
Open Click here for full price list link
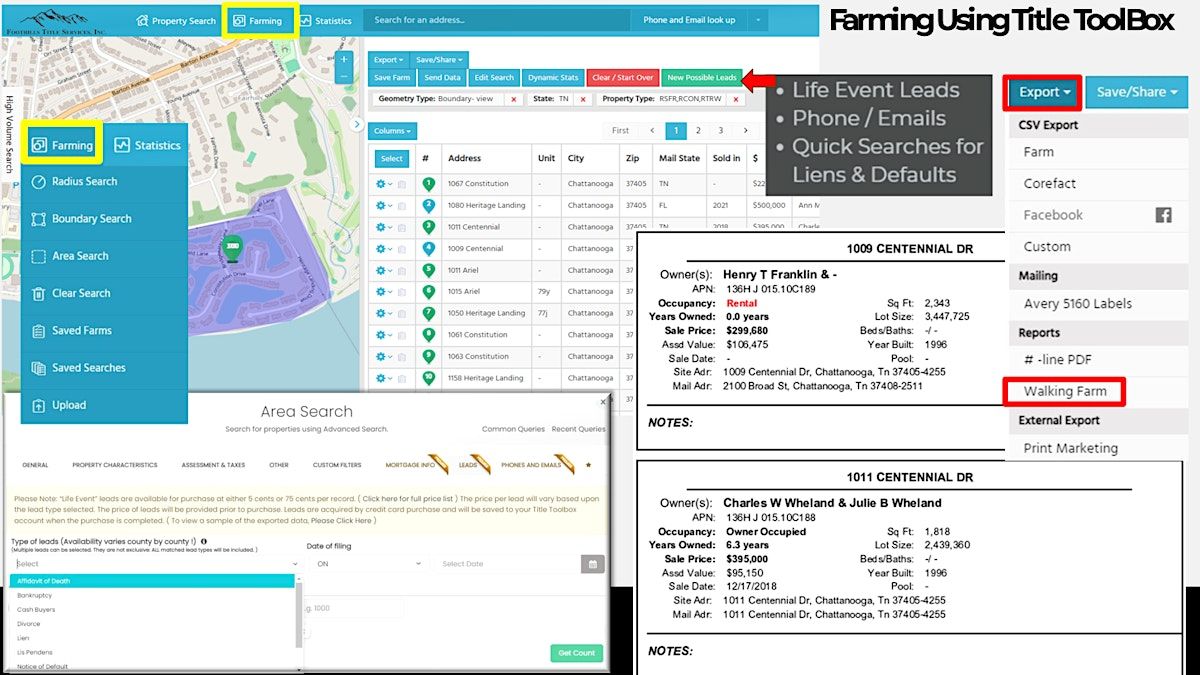click(406, 498)
